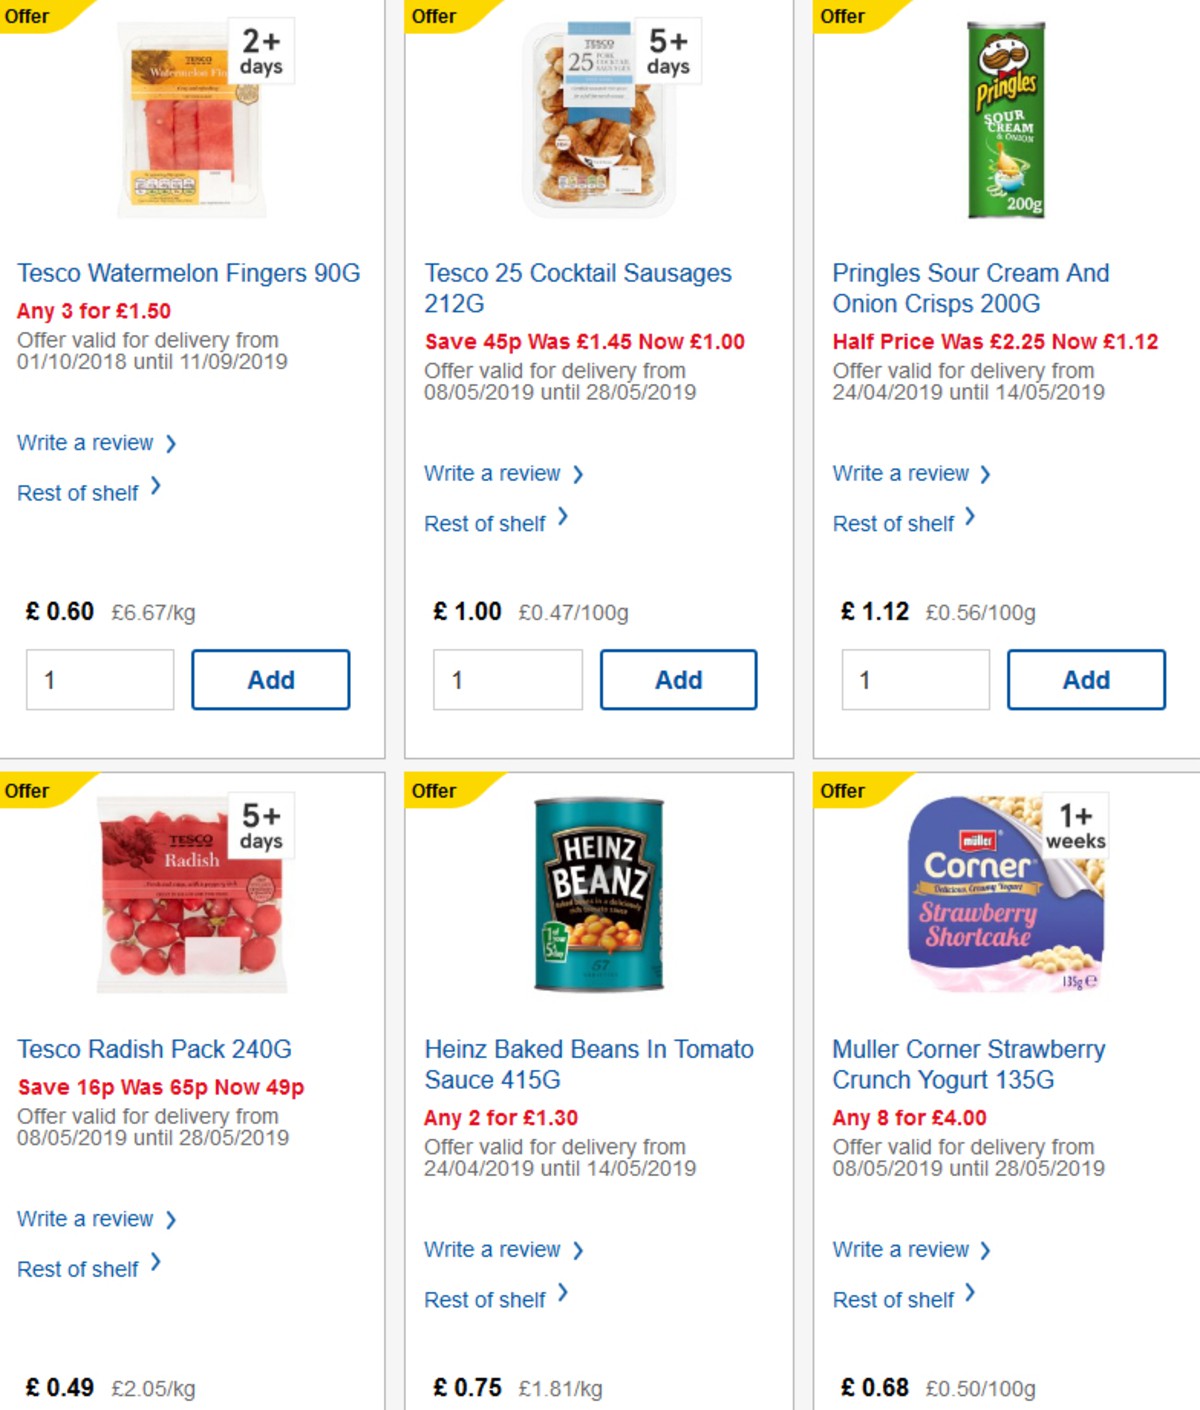Click the 5+ days freshness badge on Cocktail Sausages
1200x1410 pixels.
coord(667,50)
